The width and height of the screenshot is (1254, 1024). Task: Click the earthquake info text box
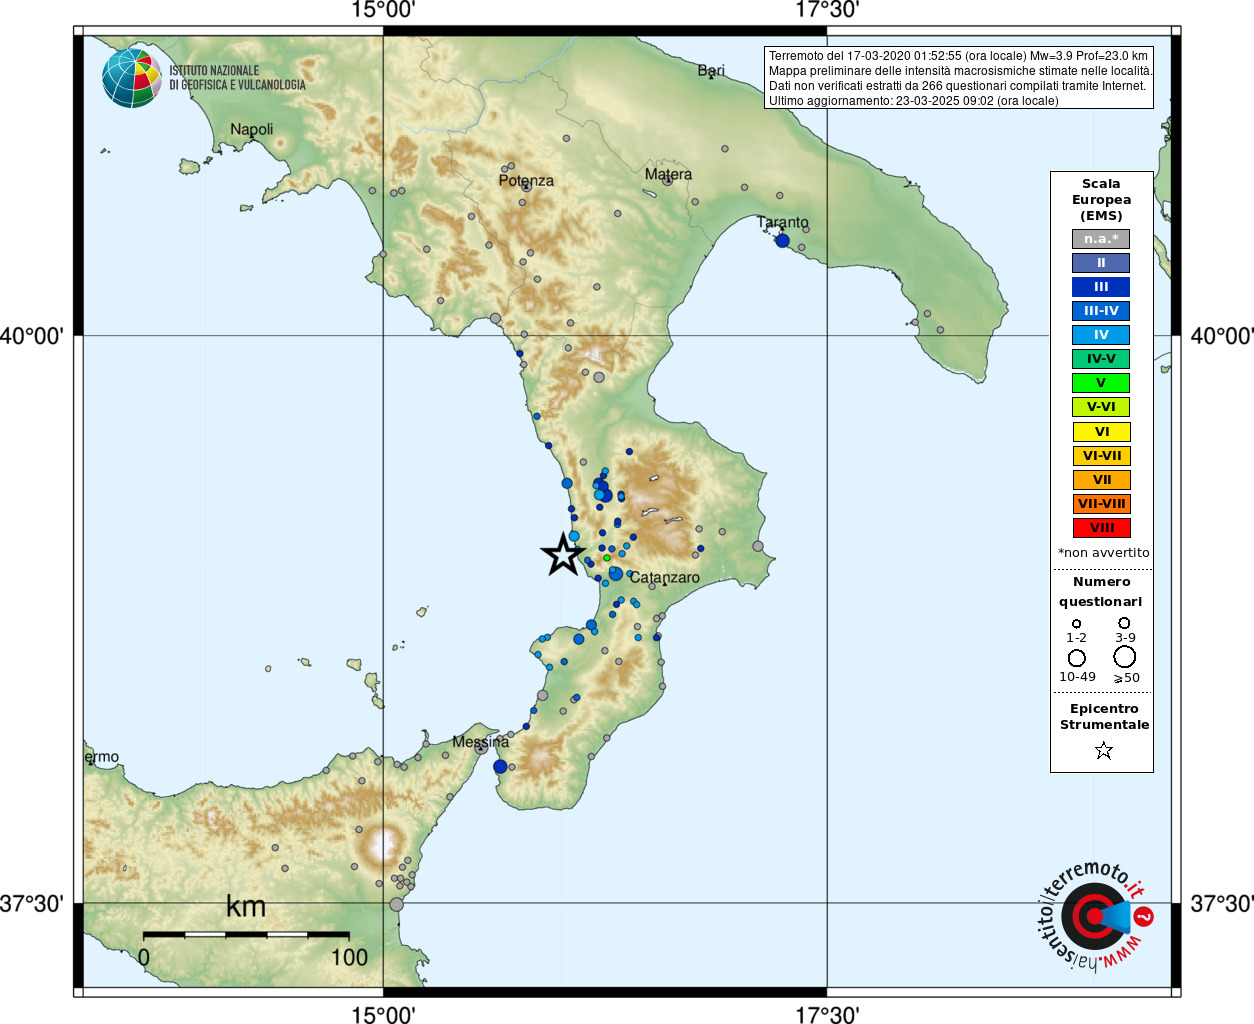pyautogui.click(x=959, y=77)
